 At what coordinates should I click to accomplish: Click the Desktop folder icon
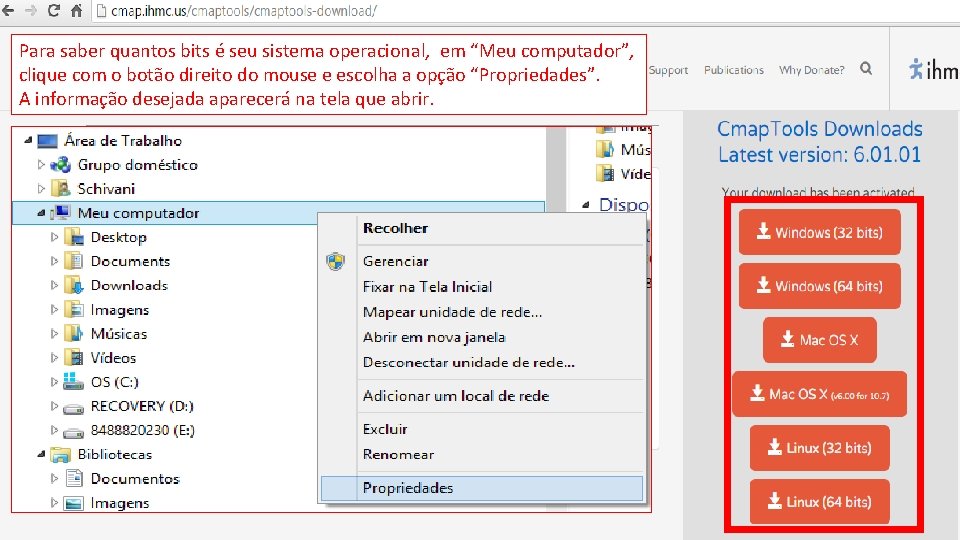73,237
